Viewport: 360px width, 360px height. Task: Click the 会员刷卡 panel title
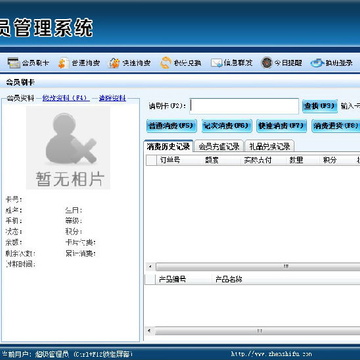point(20,82)
